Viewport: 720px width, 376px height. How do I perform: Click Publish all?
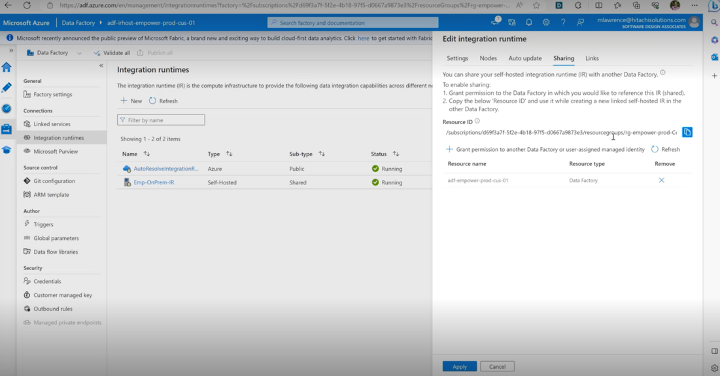155,53
